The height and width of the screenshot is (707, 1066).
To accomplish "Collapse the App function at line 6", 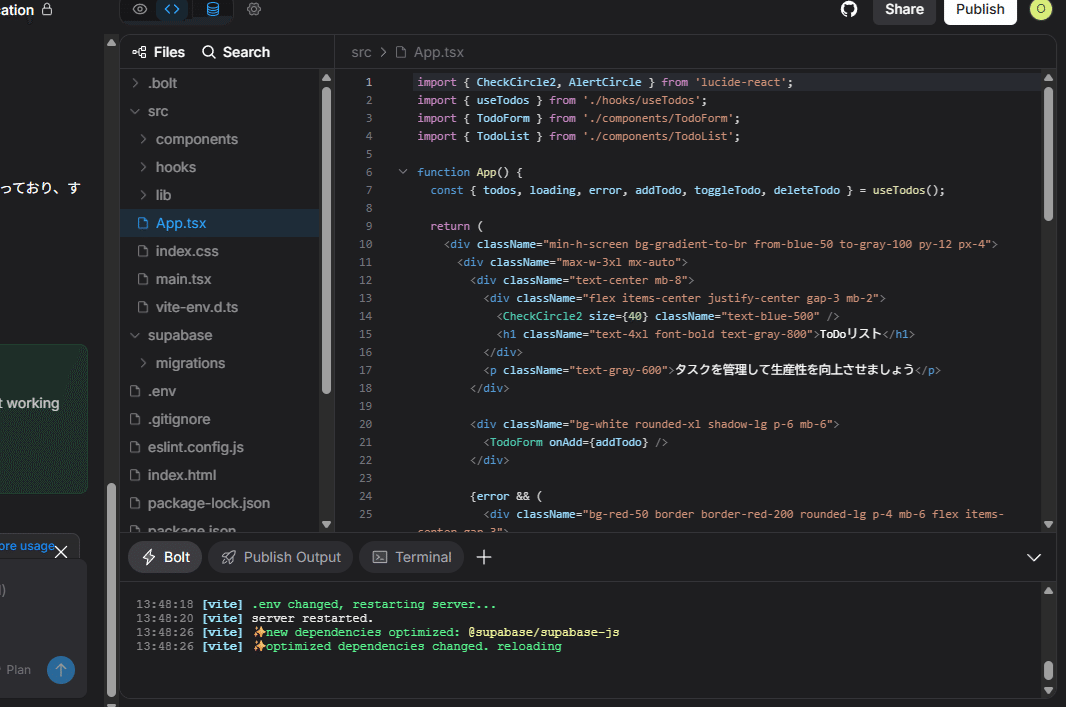I will coord(403,172).
